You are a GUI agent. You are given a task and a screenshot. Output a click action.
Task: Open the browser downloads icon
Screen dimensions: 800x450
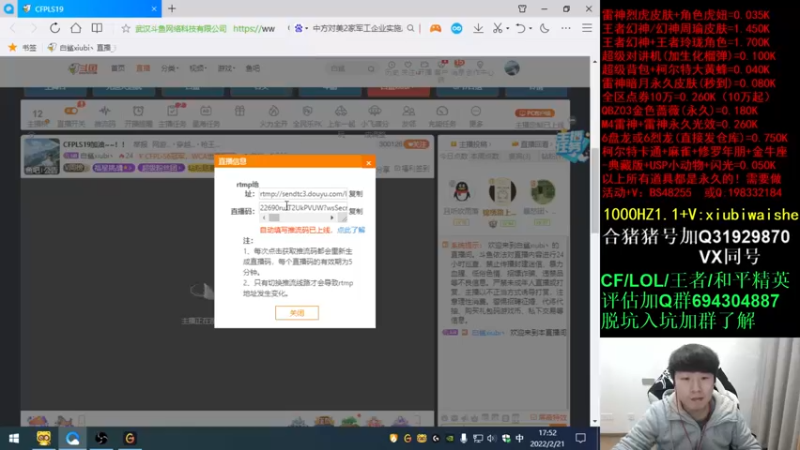tap(478, 29)
